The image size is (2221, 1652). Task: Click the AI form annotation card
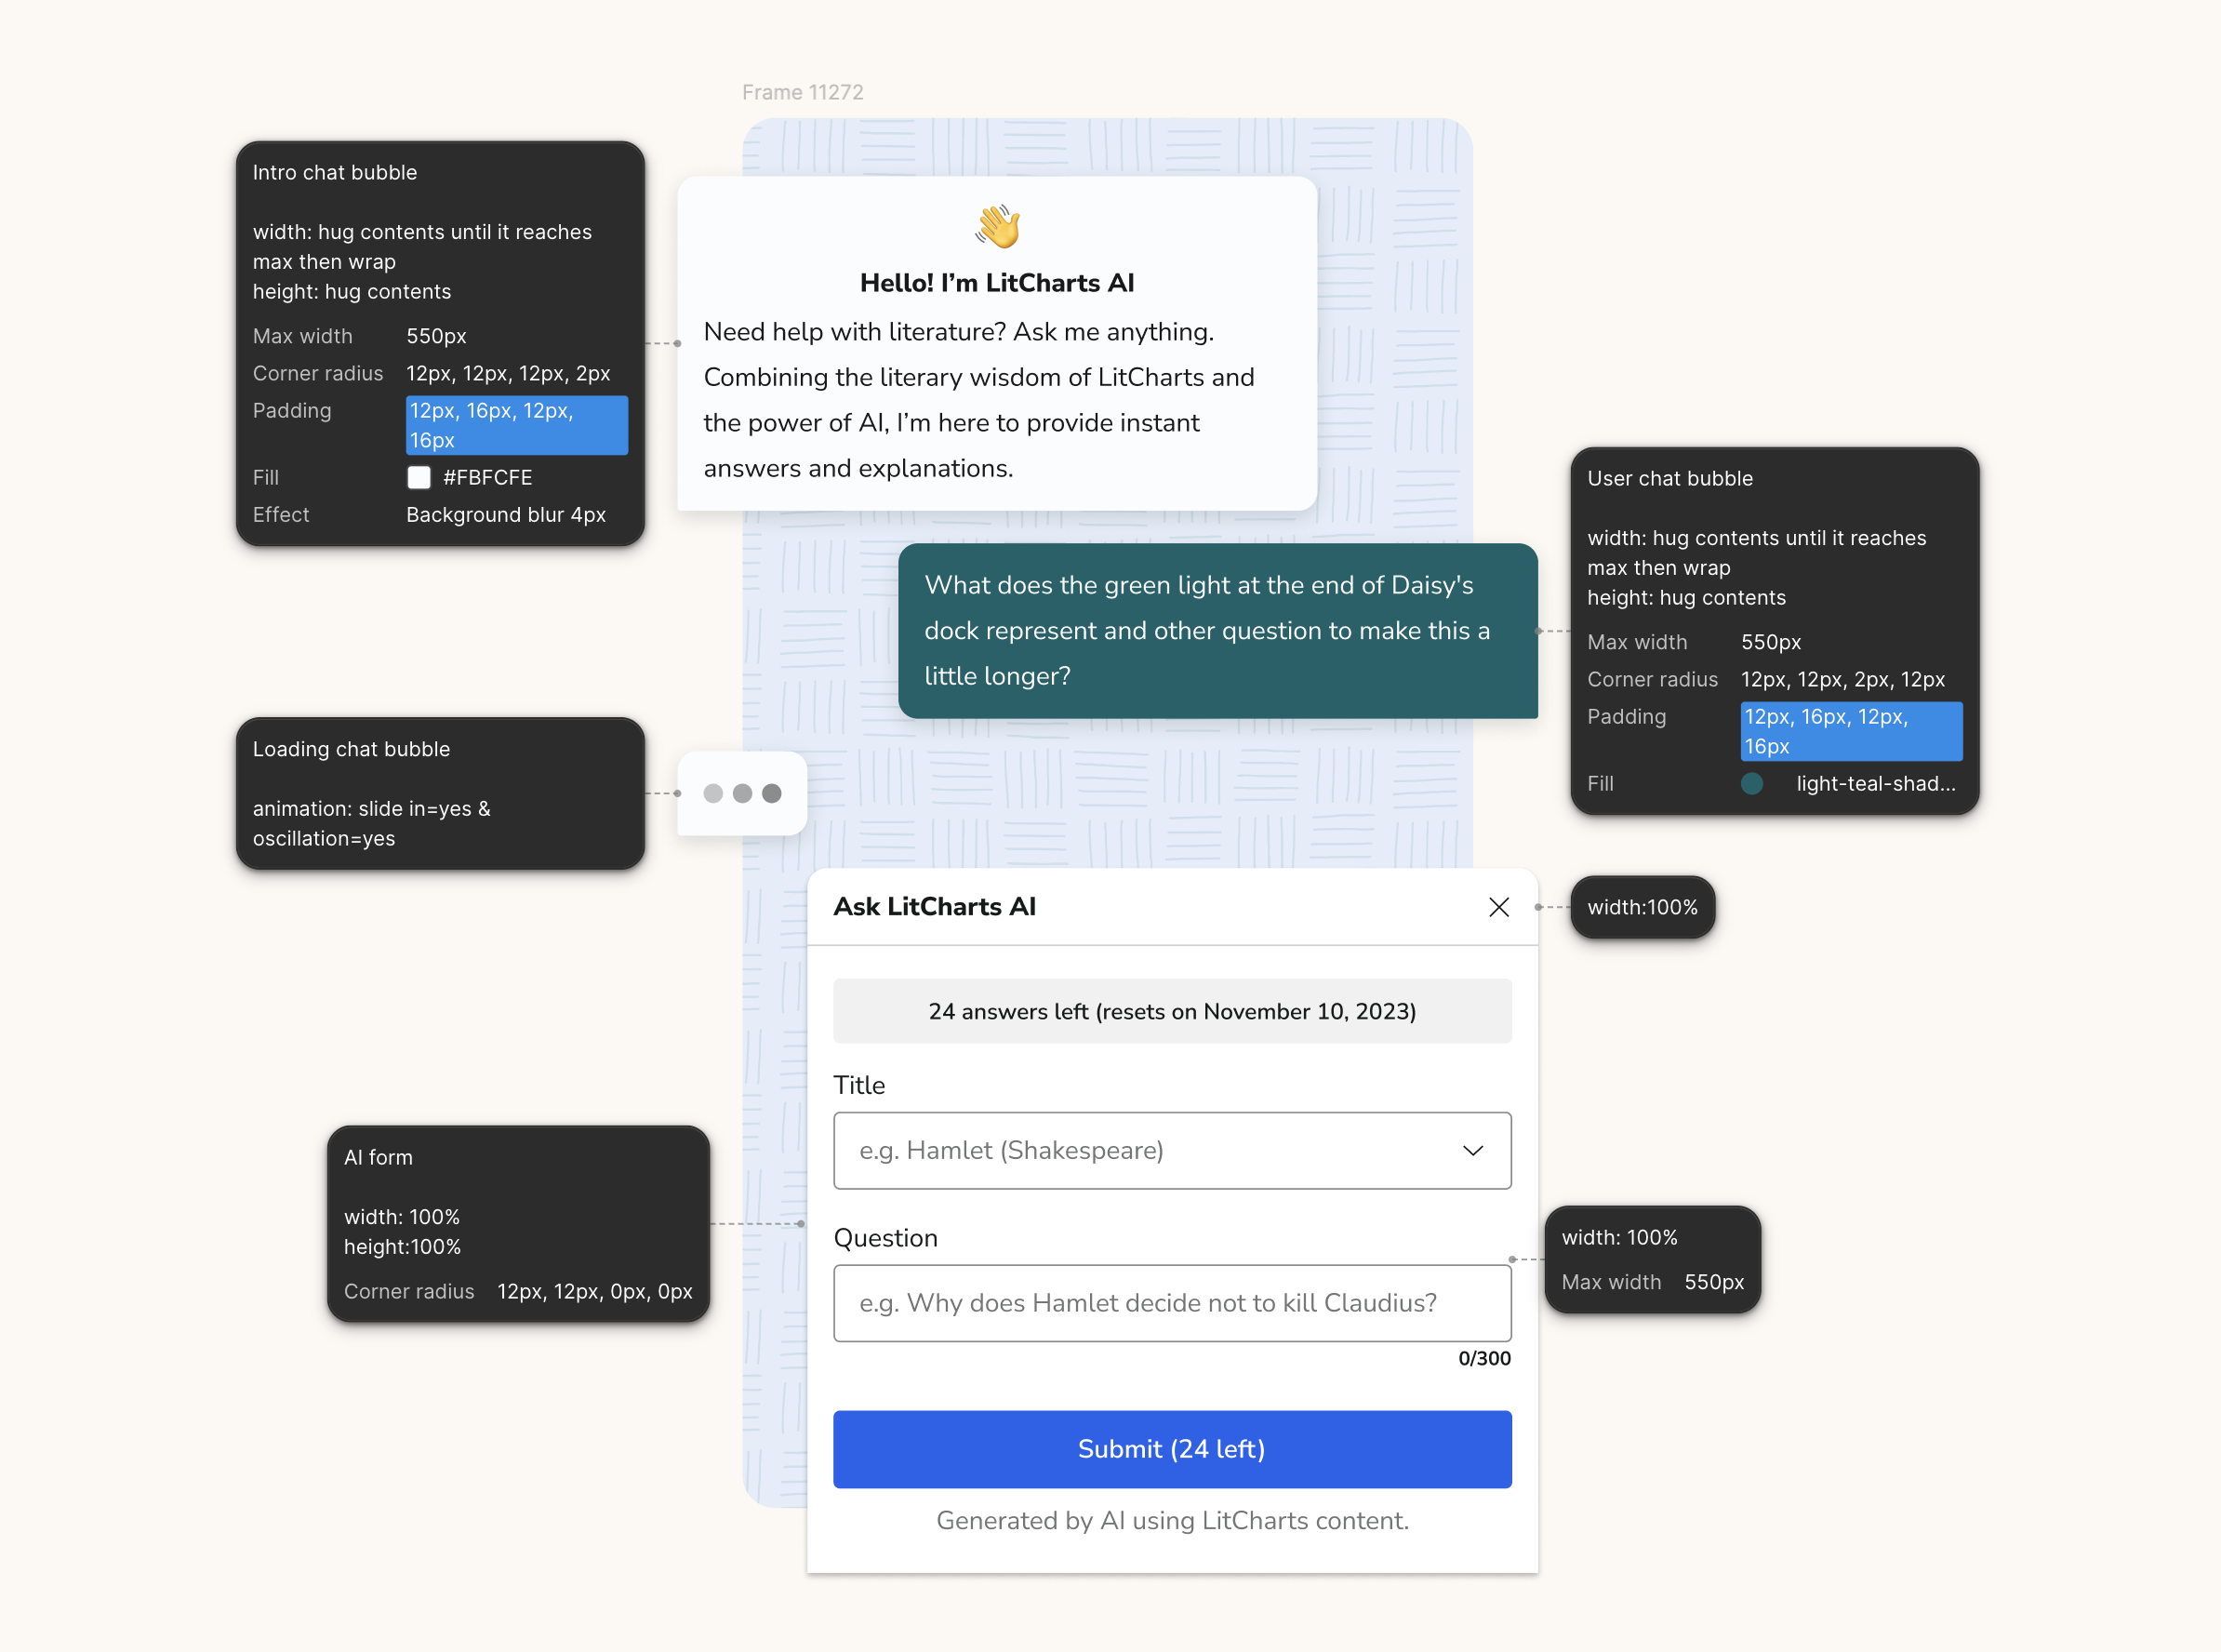point(517,1223)
